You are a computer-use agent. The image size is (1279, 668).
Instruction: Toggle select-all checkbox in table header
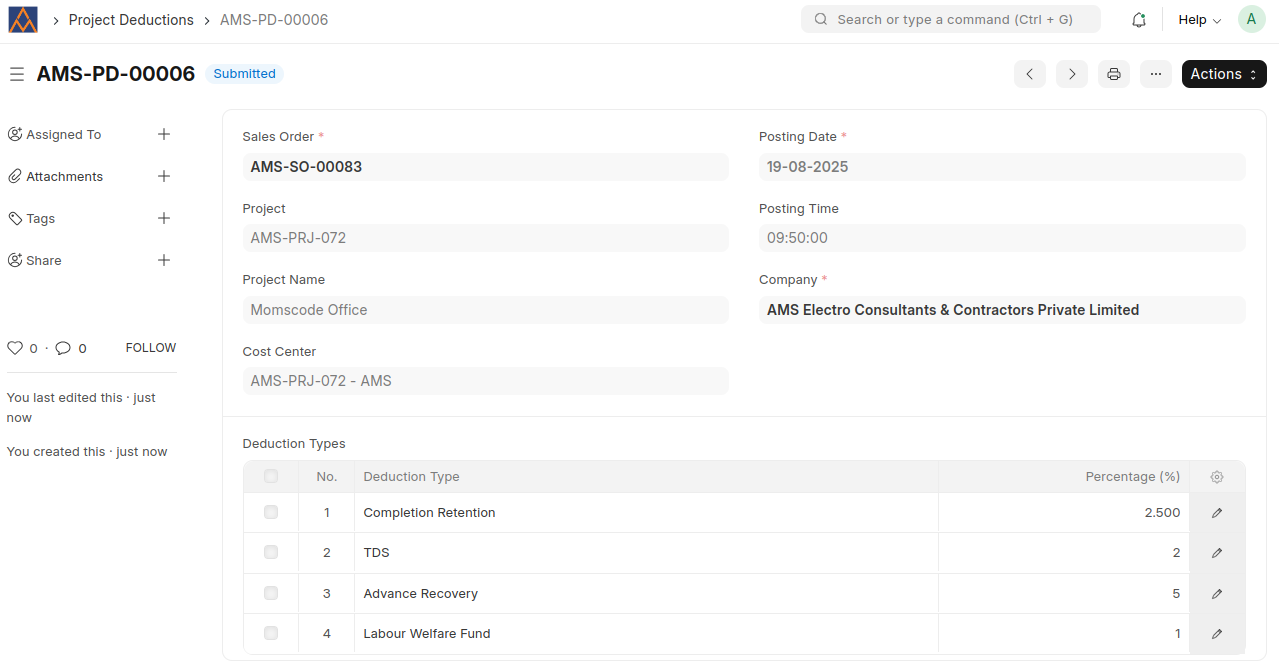pos(271,477)
